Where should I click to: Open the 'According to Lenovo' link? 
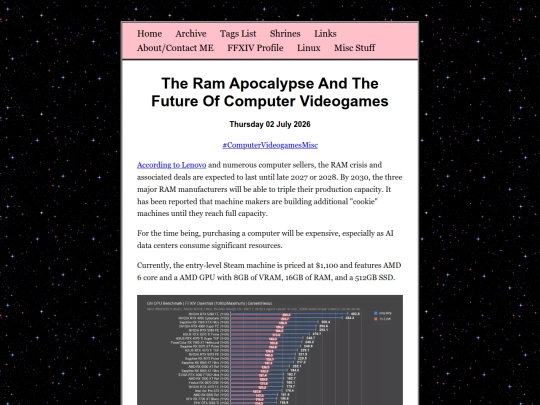click(172, 165)
